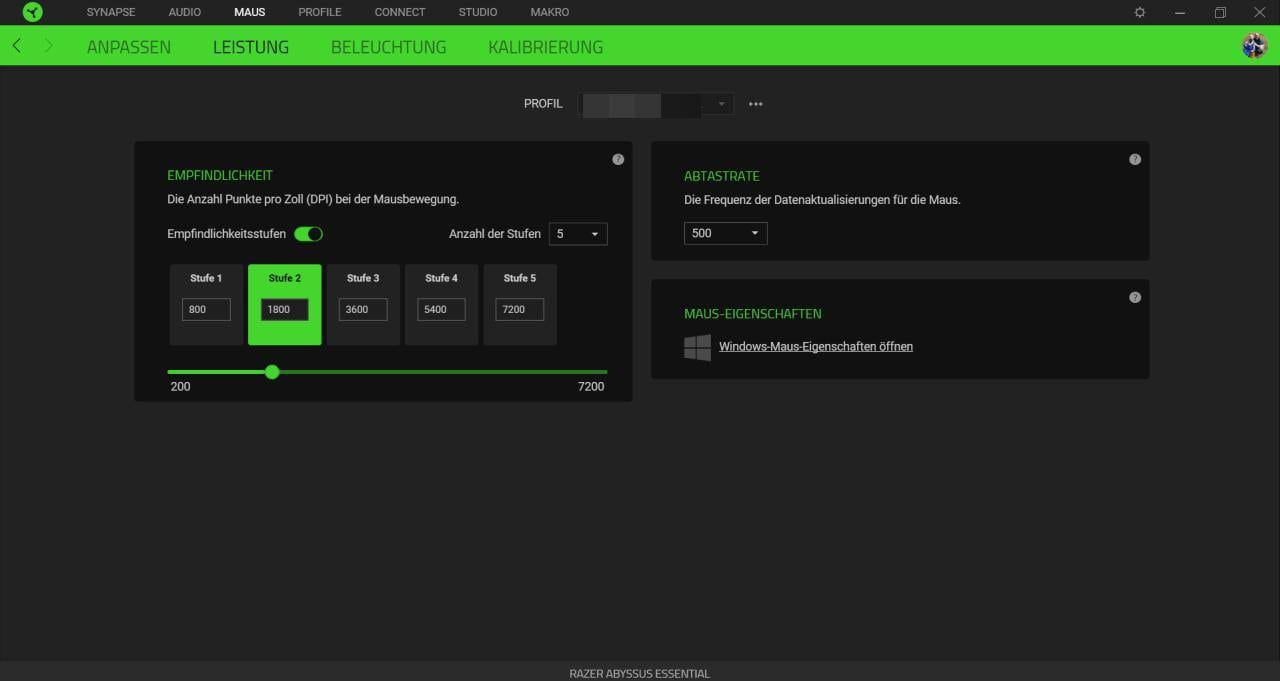
Task: Expand the Profil selection dropdown
Action: [x=656, y=104]
